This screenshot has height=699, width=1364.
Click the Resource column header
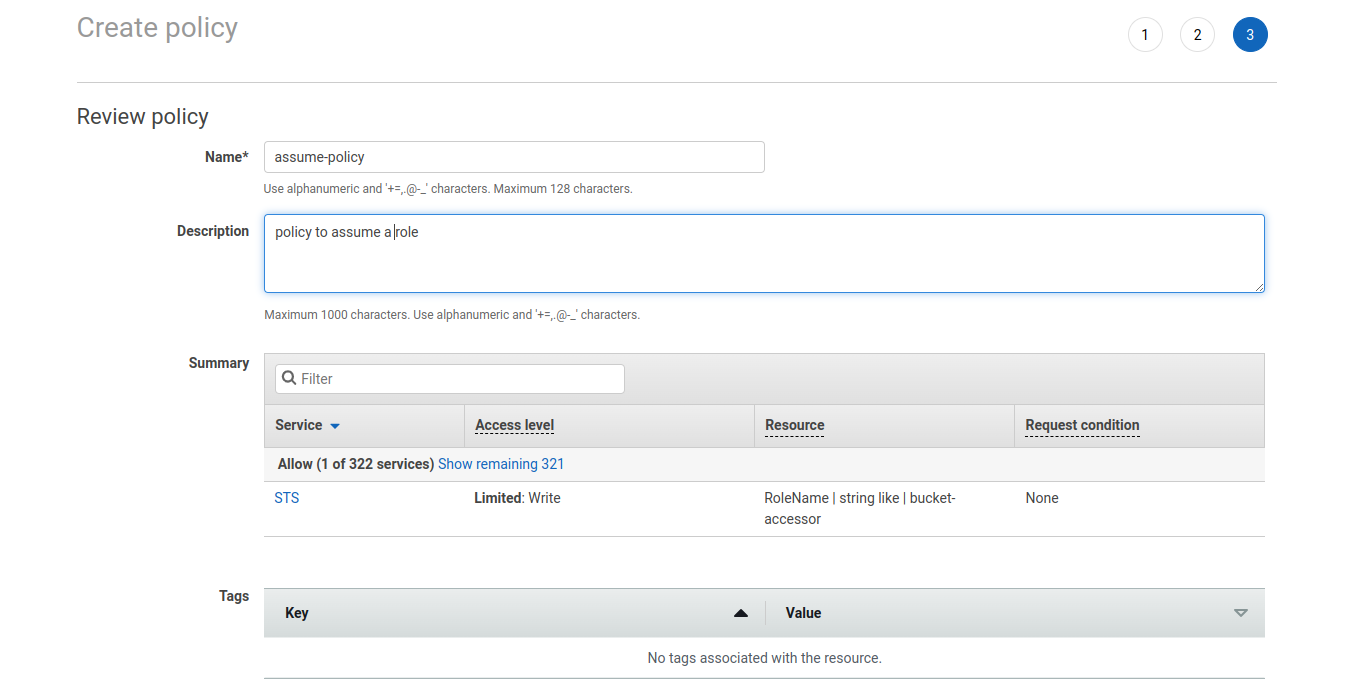click(x=794, y=425)
